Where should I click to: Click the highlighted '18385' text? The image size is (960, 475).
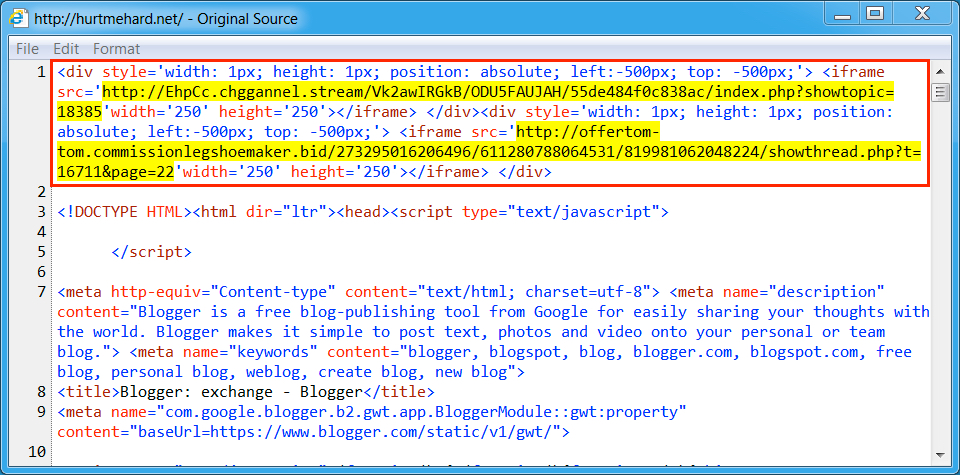click(80, 113)
